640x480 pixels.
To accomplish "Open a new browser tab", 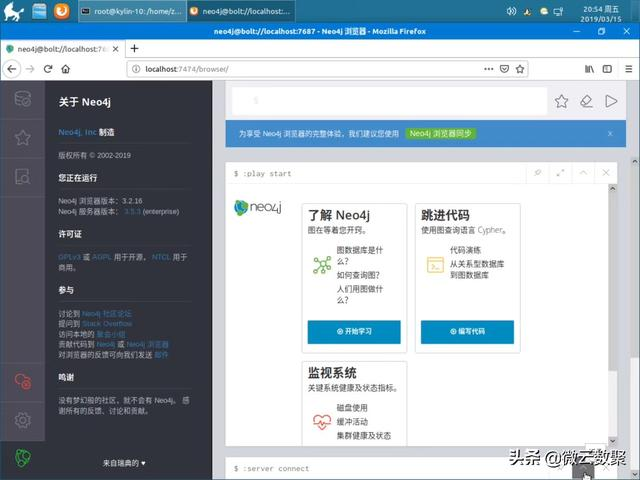I will [x=134, y=49].
